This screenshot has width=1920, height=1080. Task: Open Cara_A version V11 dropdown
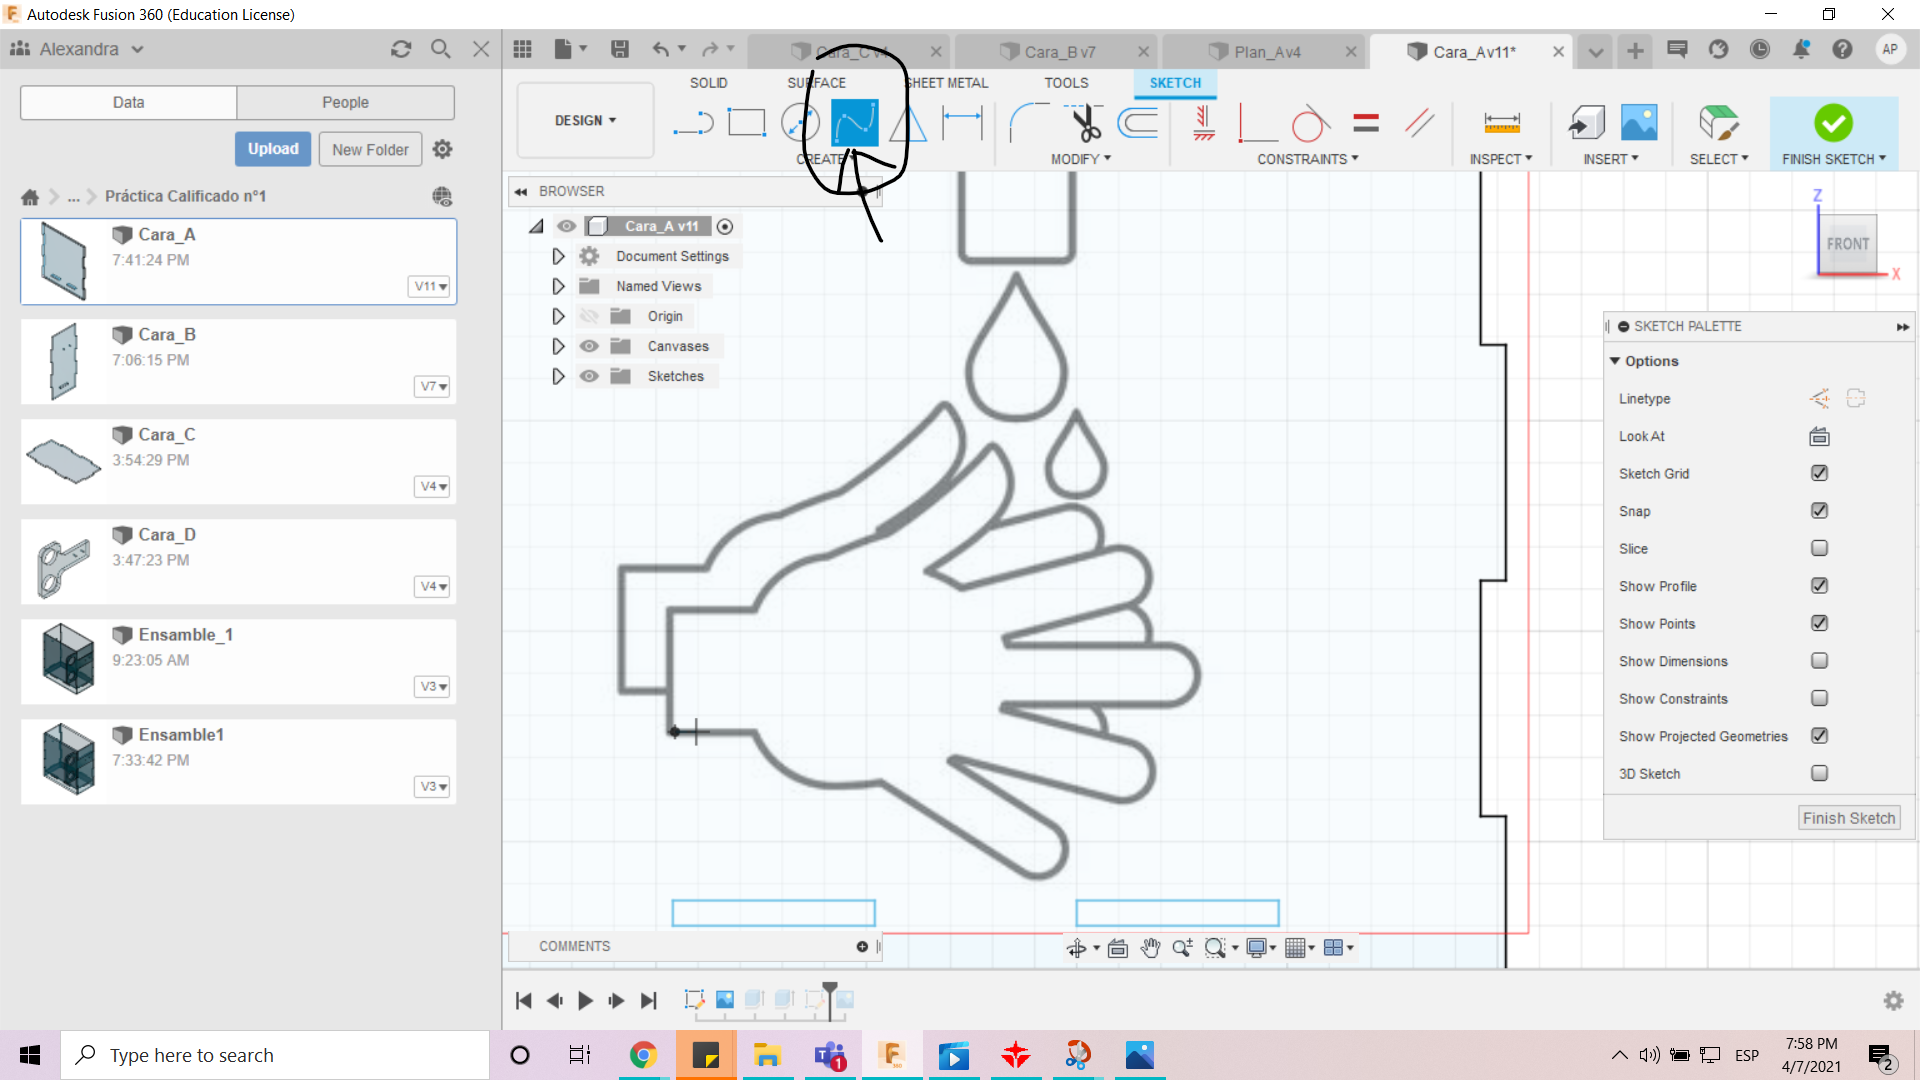431,286
